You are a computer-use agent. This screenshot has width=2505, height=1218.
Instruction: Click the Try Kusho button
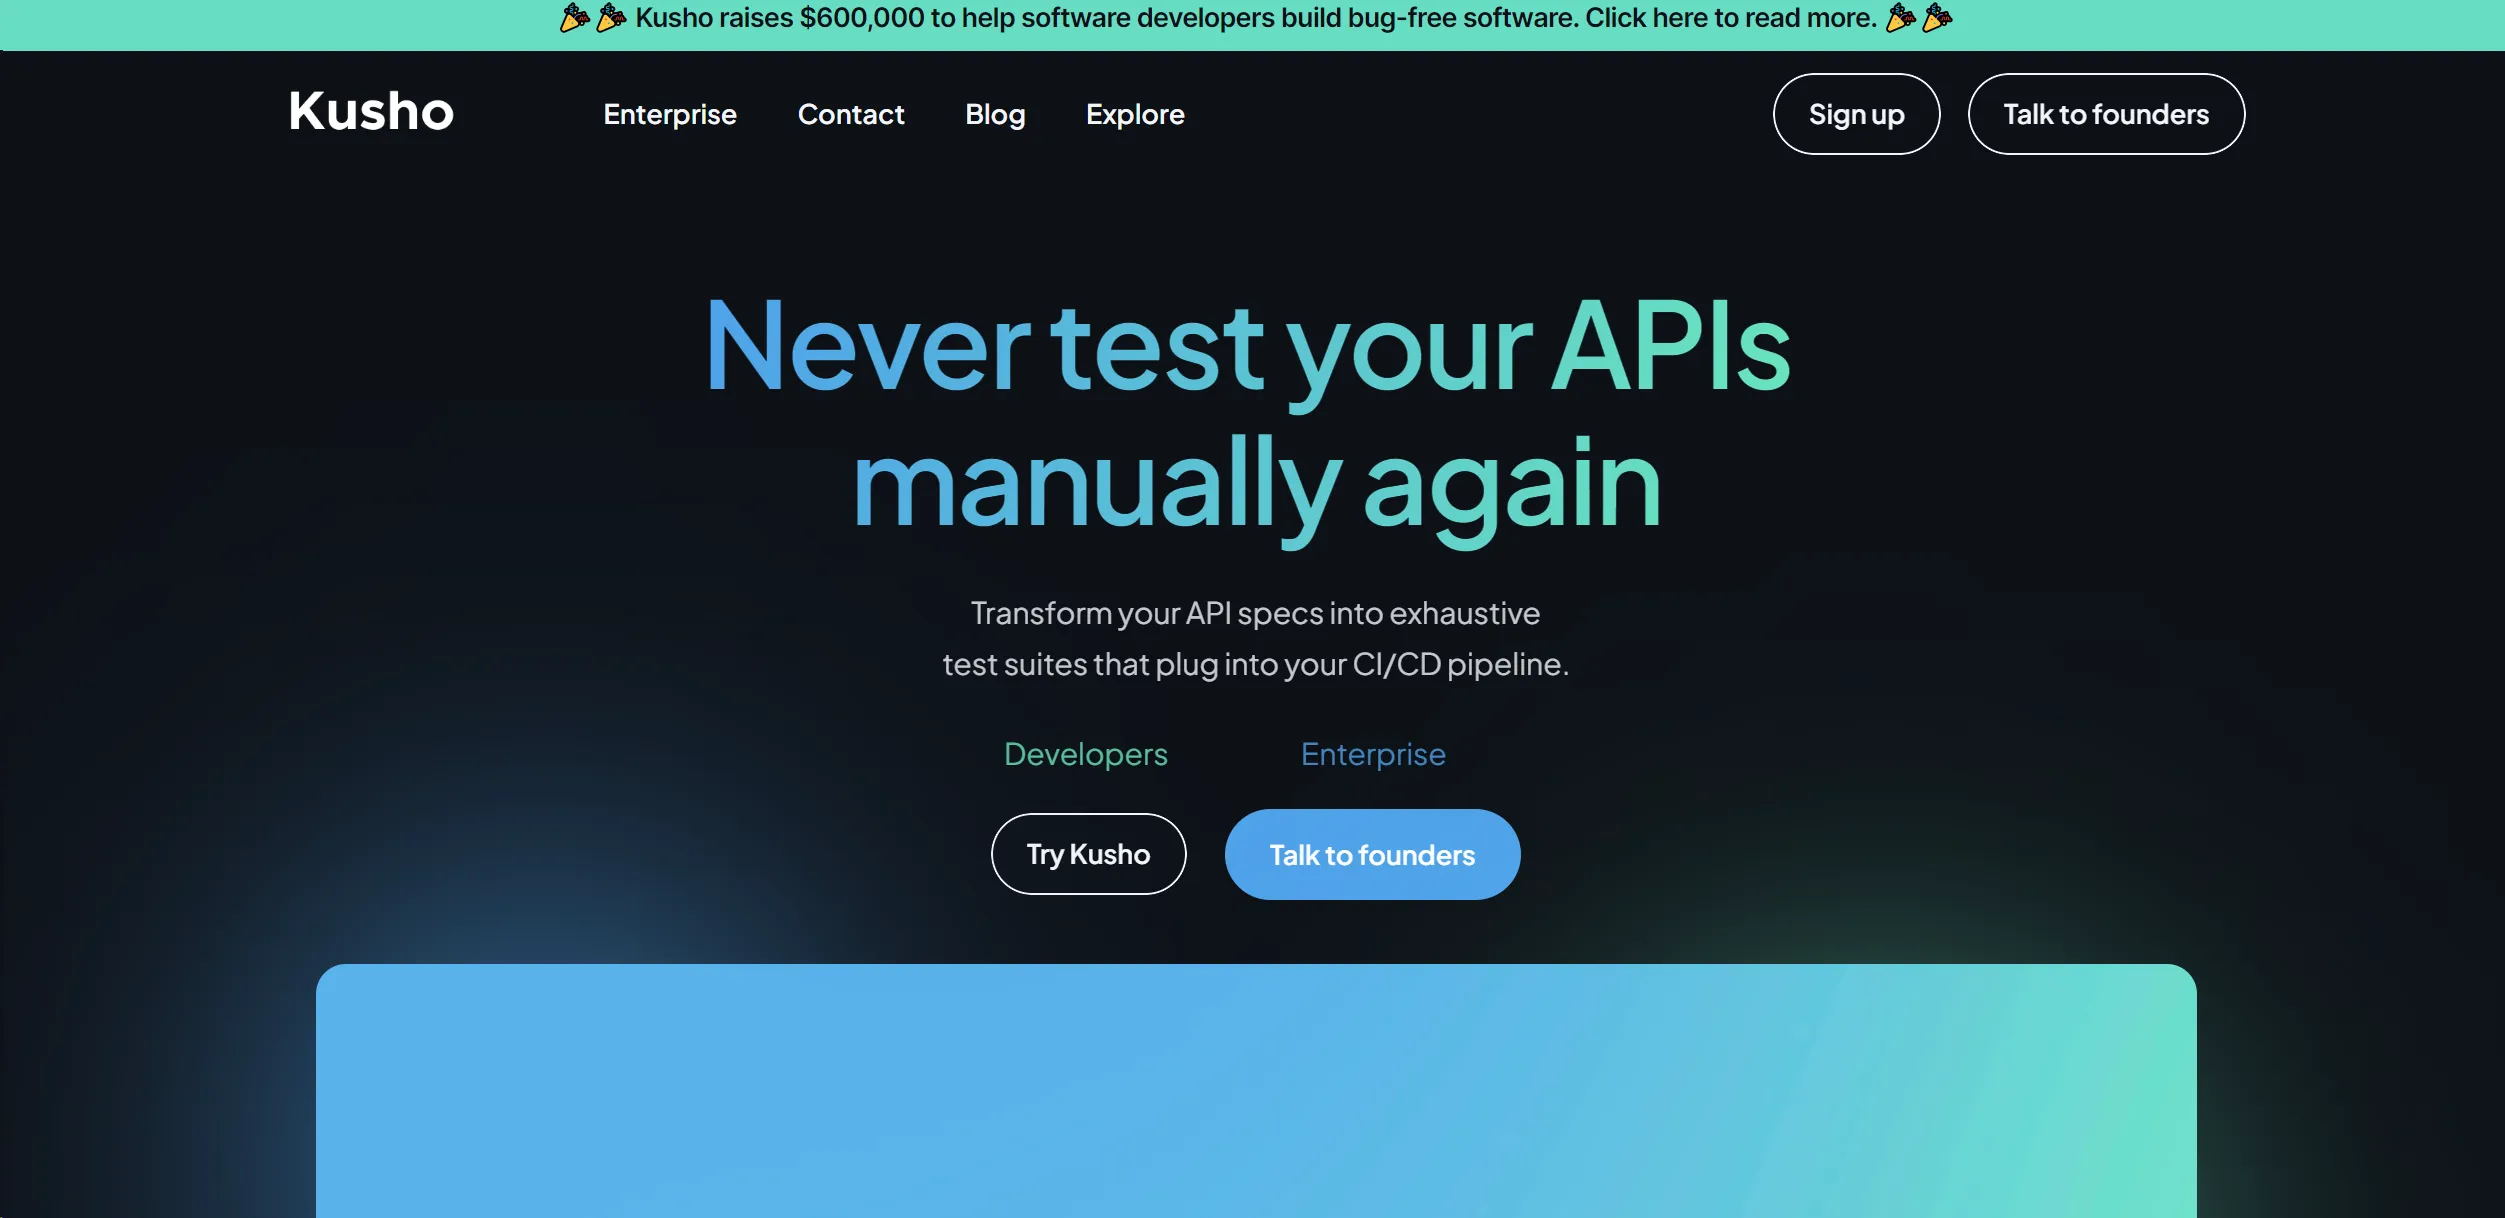pos(1088,854)
